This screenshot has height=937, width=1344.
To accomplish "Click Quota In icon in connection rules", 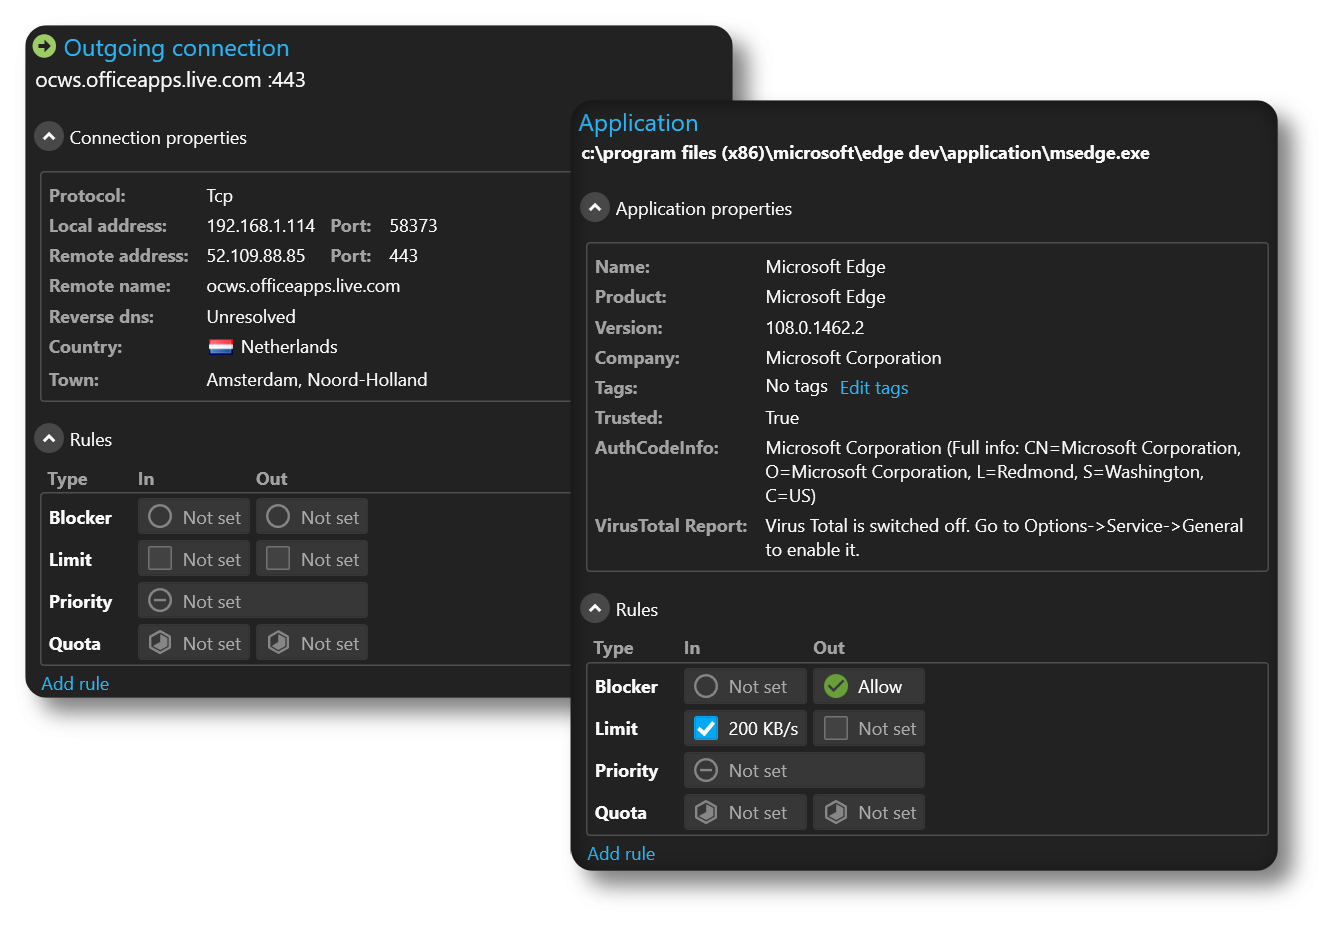I will tap(160, 643).
